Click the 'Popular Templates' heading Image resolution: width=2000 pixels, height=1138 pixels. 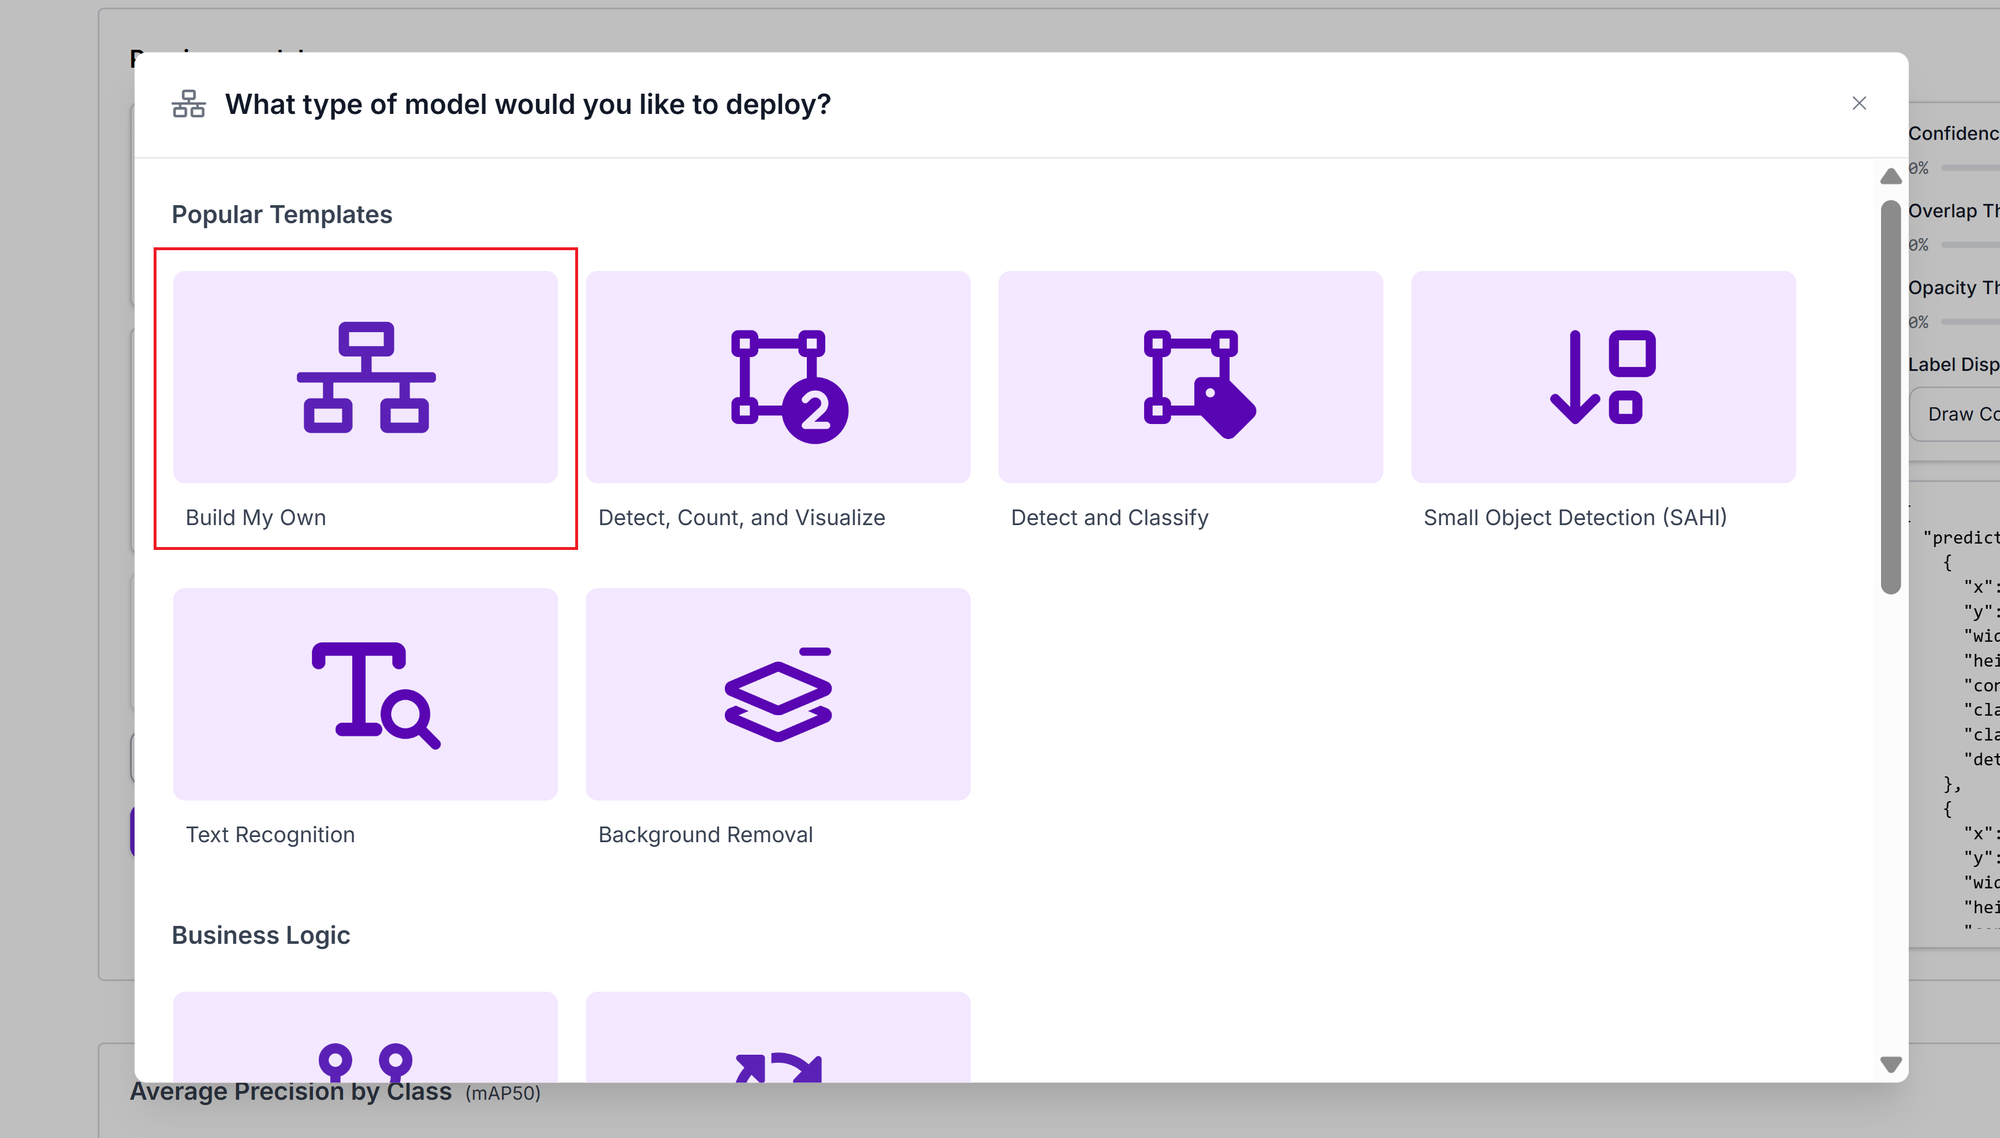tap(282, 214)
